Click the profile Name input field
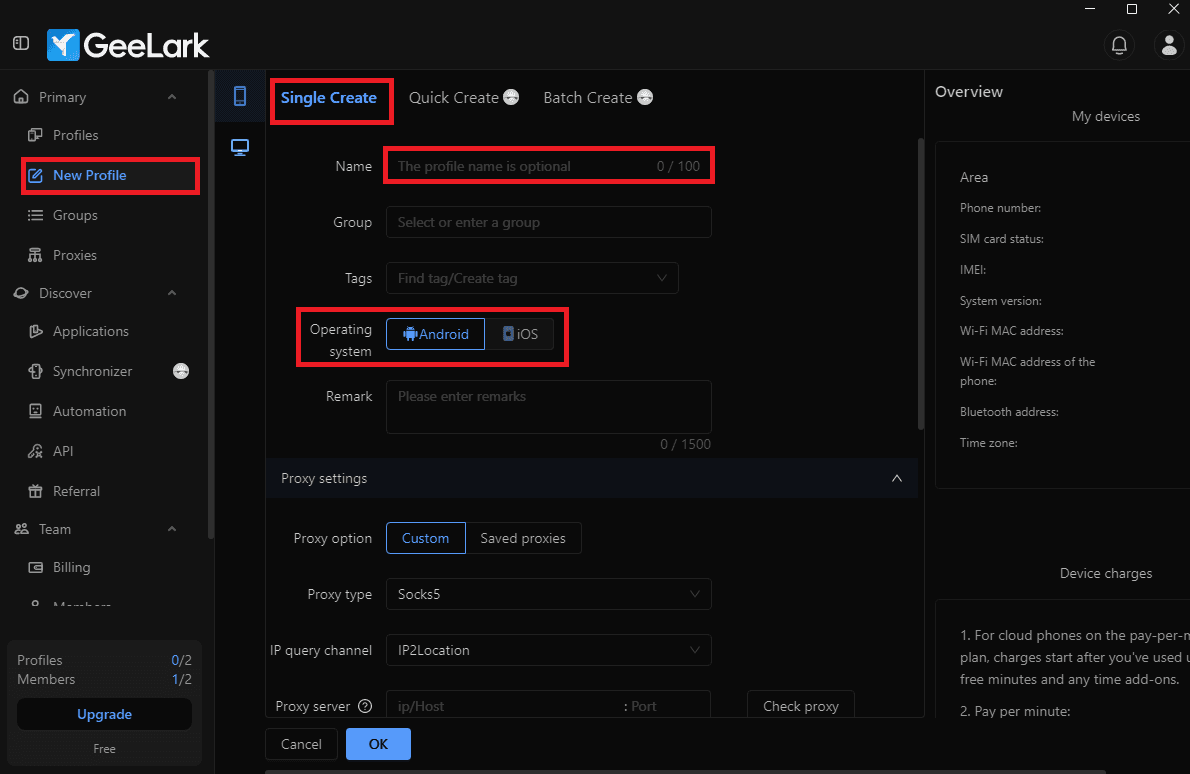Viewport: 1190px width, 774px height. tap(548, 165)
